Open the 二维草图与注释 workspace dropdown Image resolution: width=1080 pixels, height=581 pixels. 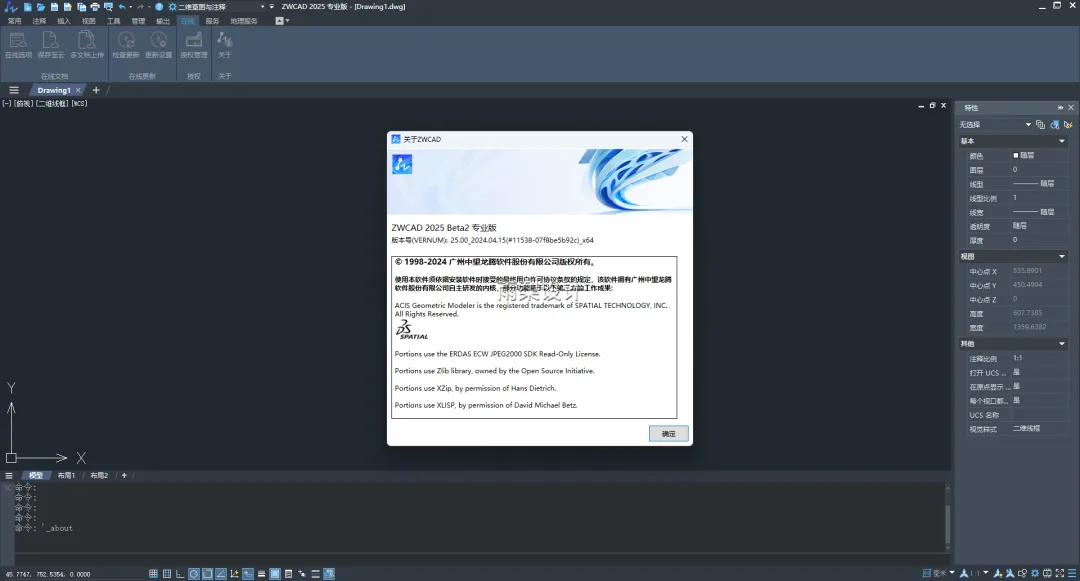click(219, 7)
